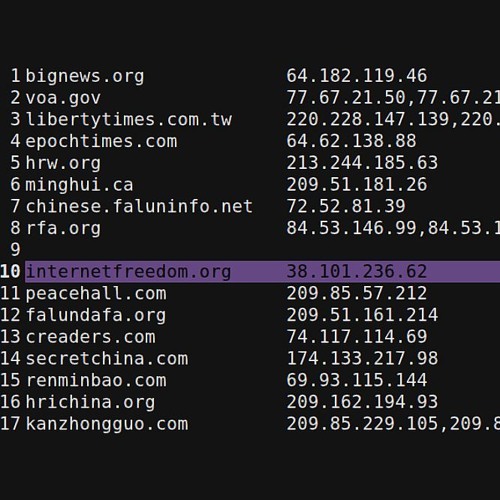Select the voa.gov line
This screenshot has height=500, width=500.
point(63,98)
